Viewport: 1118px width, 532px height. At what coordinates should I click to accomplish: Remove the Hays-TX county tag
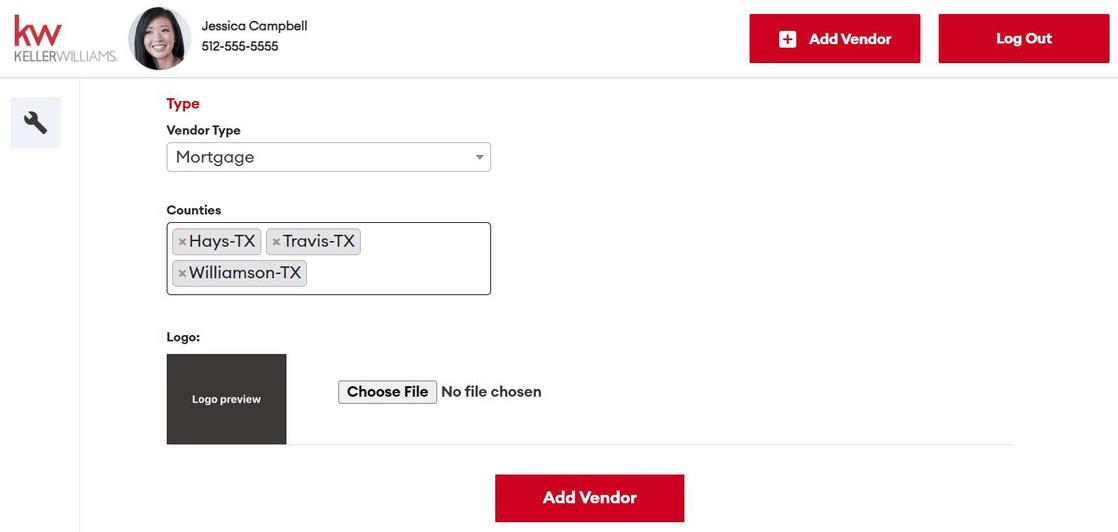point(182,242)
